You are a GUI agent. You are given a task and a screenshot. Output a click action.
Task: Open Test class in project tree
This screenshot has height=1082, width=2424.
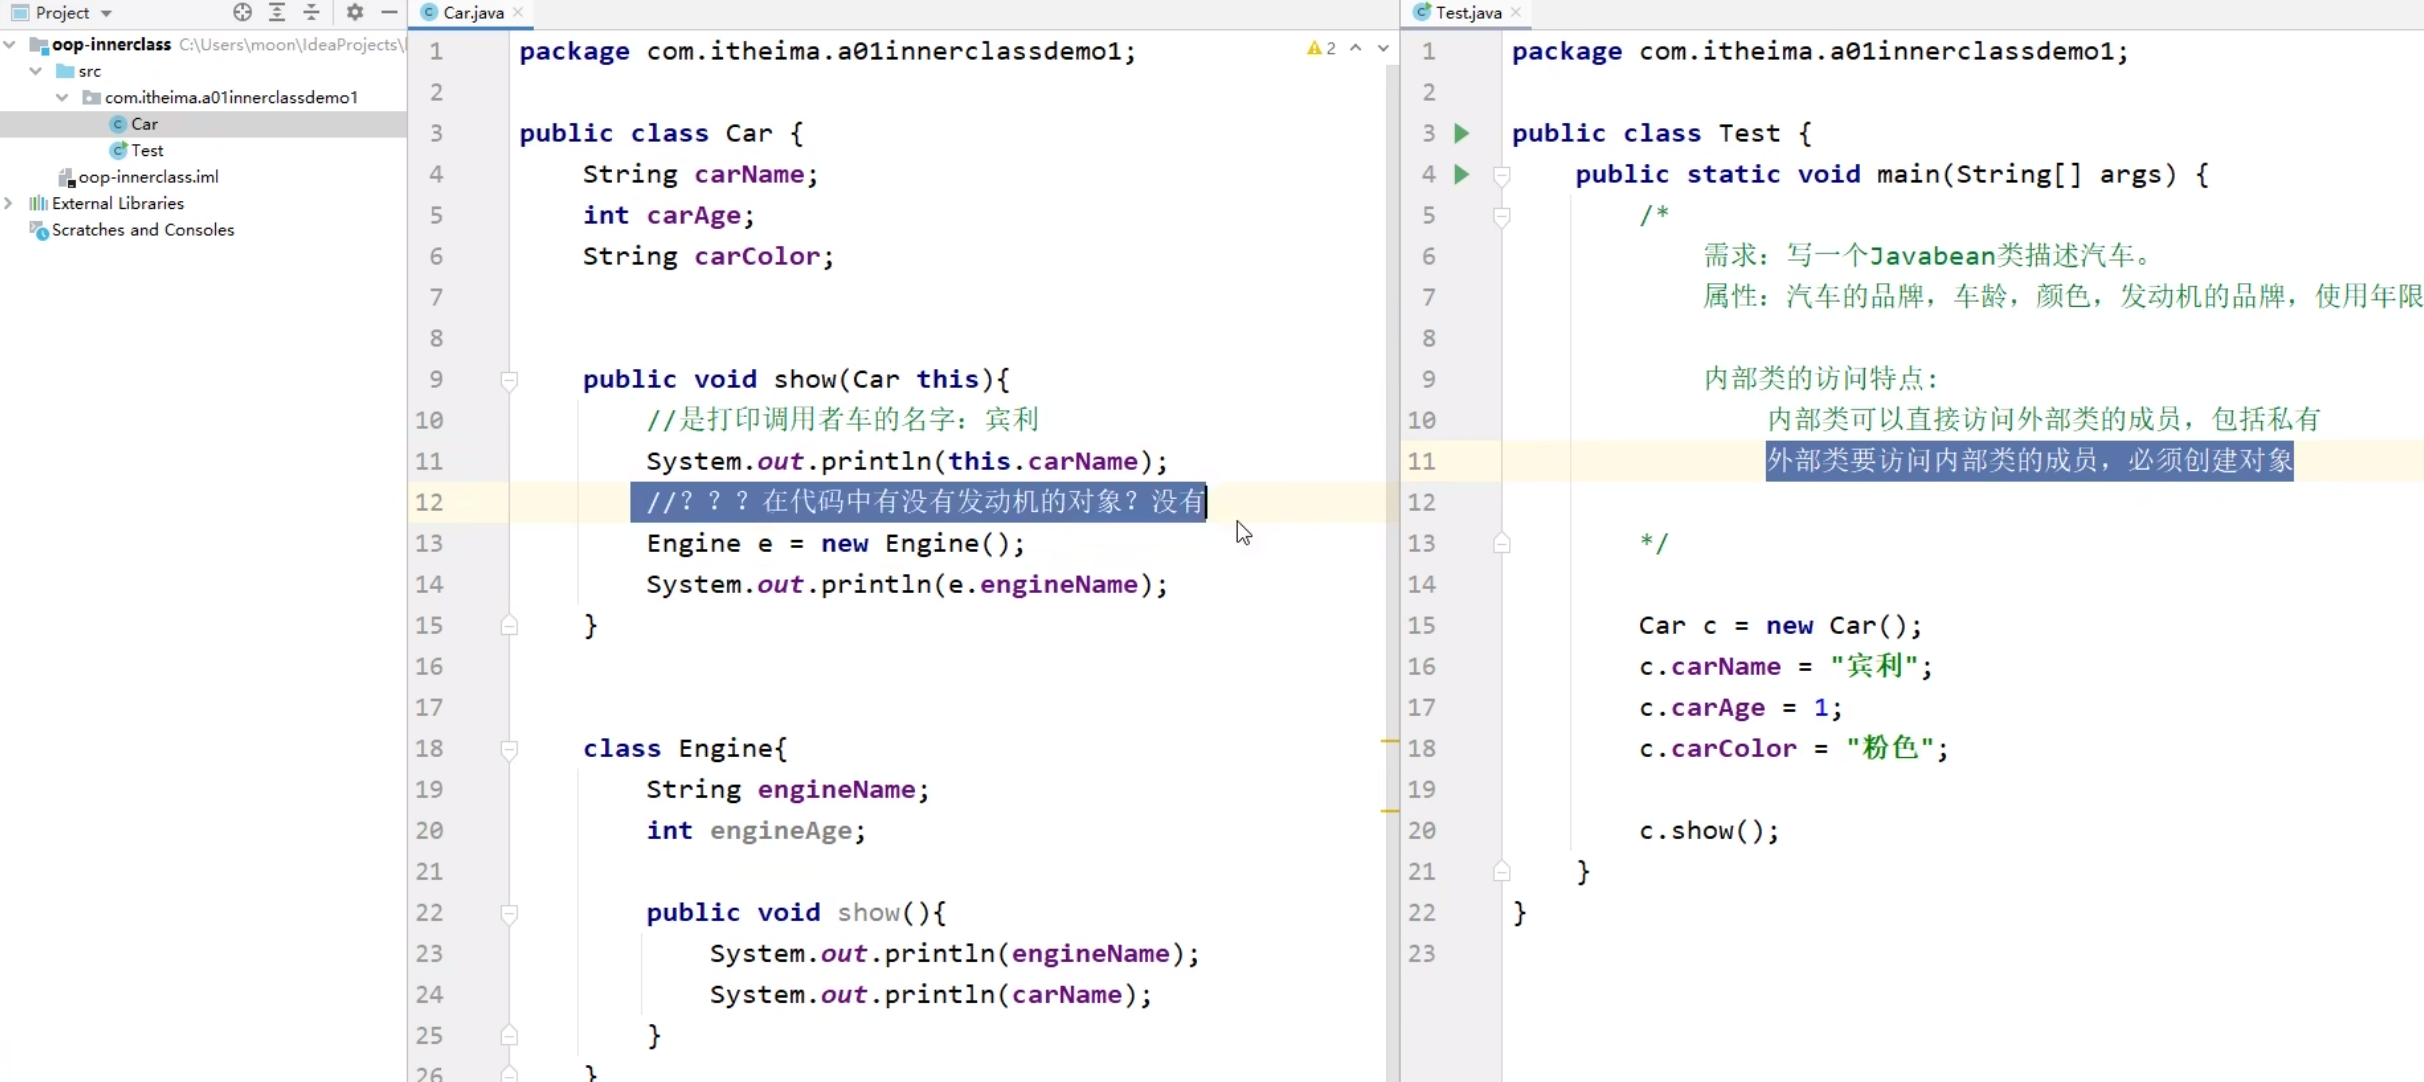click(x=147, y=150)
